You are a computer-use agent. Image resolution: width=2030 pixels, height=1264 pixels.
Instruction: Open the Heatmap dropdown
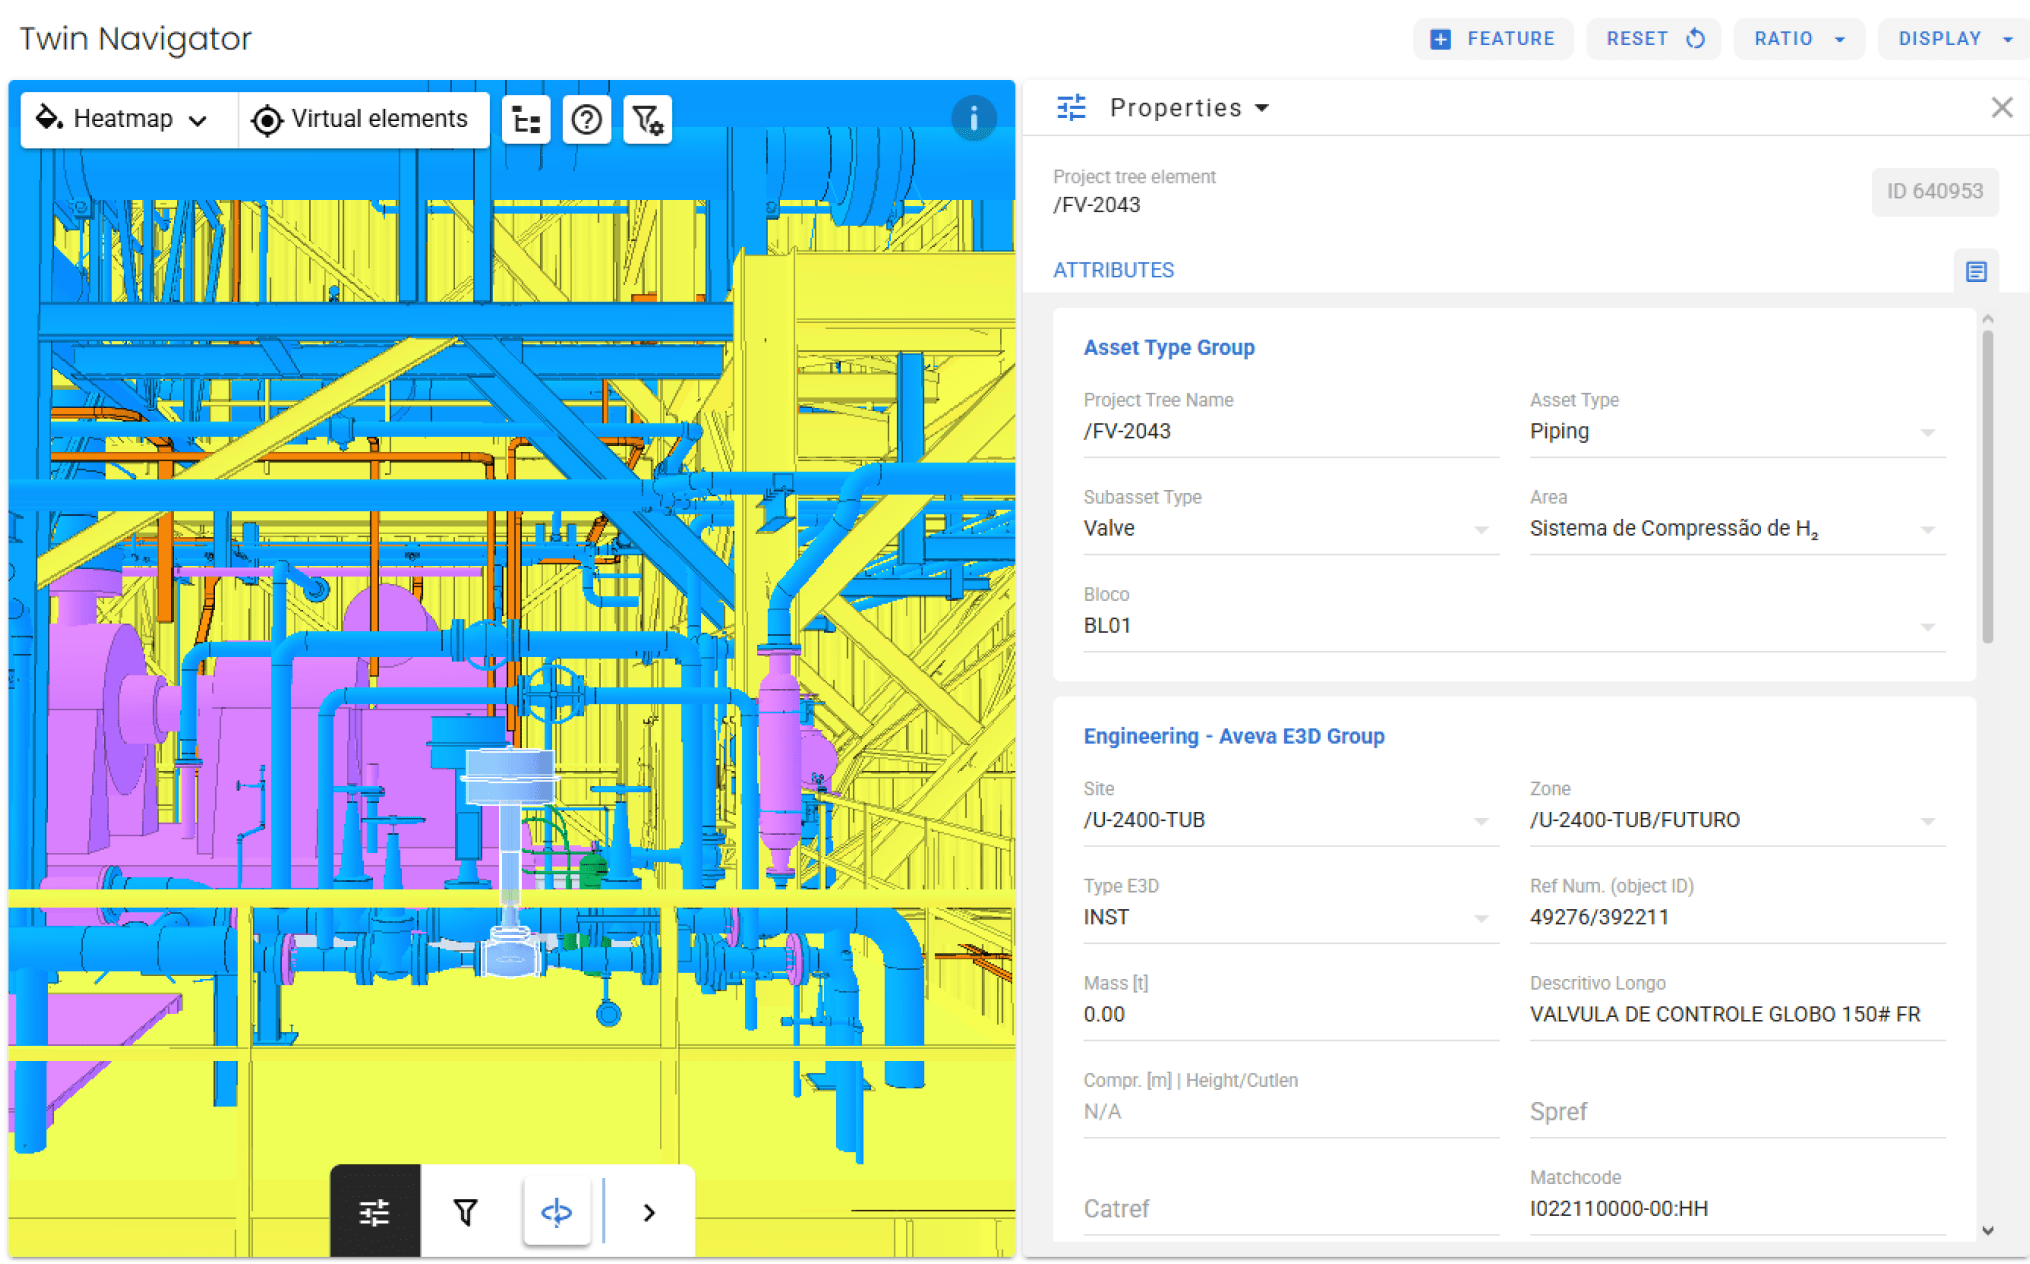click(125, 119)
